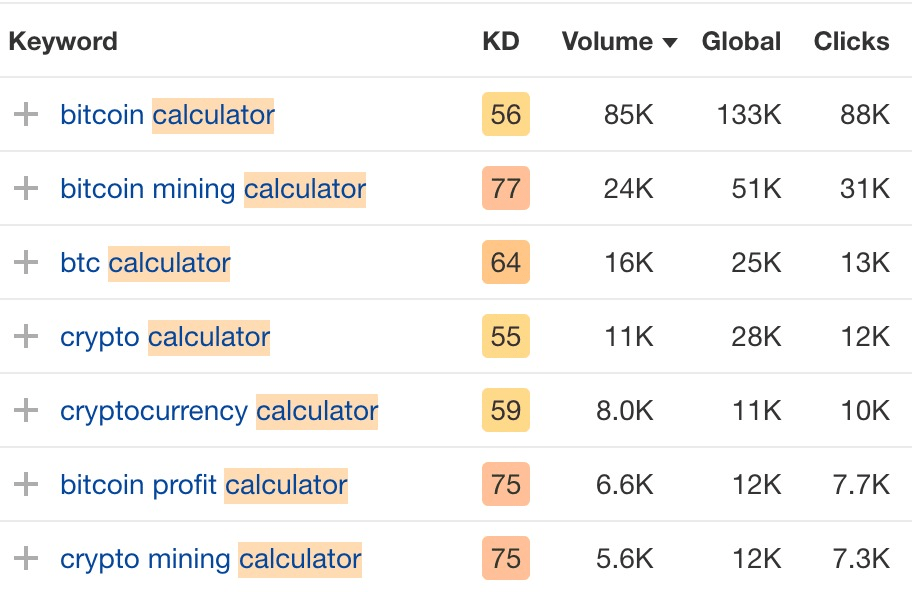Click the plus icon next to "crypto mining calculator"
Image resolution: width=912 pixels, height=592 pixels.
(x=25, y=558)
